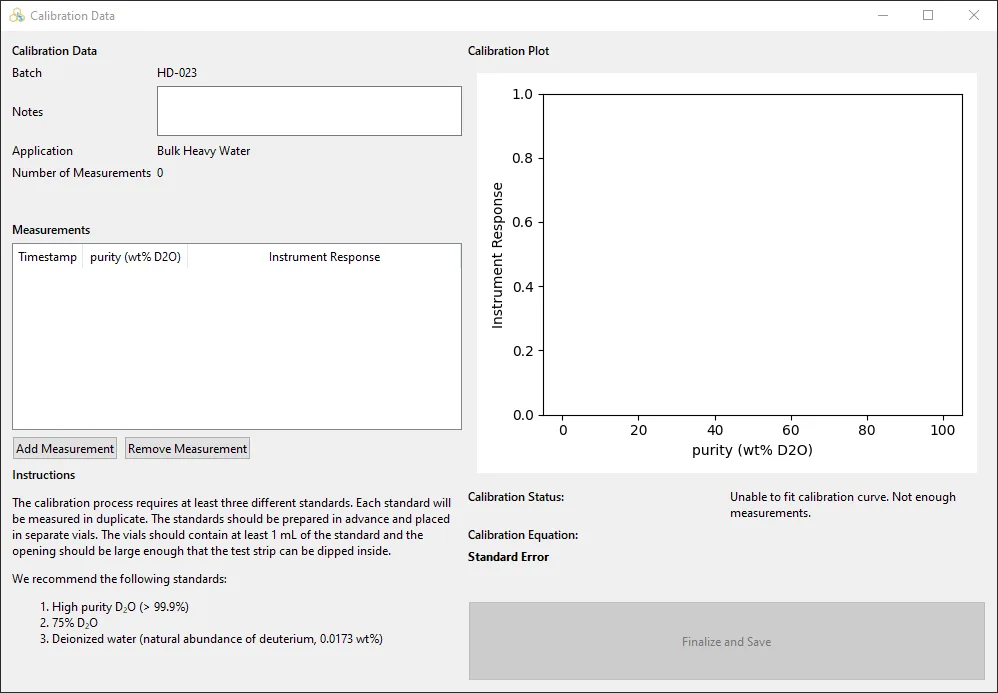
Task: Click the unable to fit calibration curve message
Action: [842, 505]
